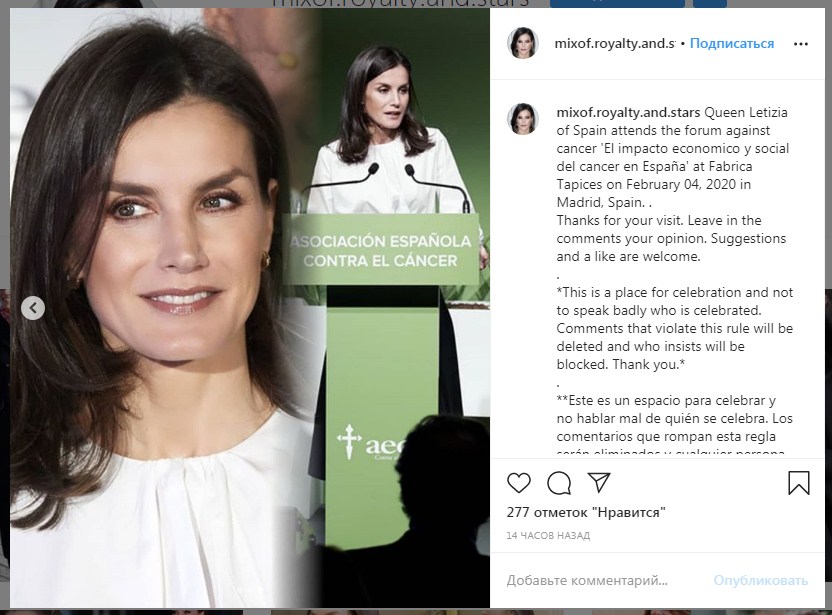
Task: Save the post with the bookmark icon
Action: (x=799, y=483)
